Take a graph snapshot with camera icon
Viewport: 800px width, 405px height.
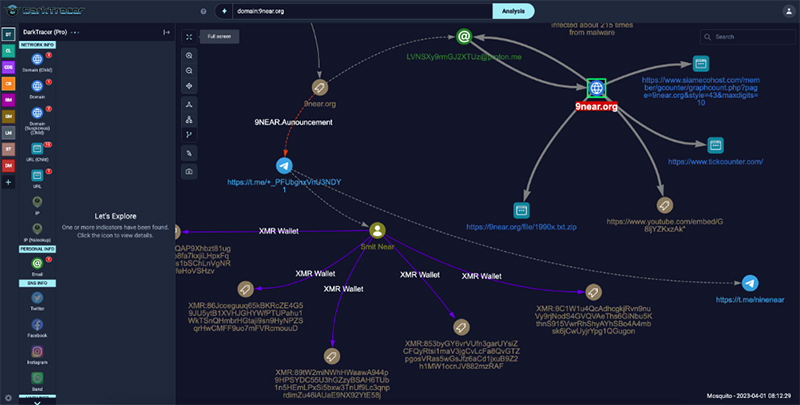click(x=188, y=172)
